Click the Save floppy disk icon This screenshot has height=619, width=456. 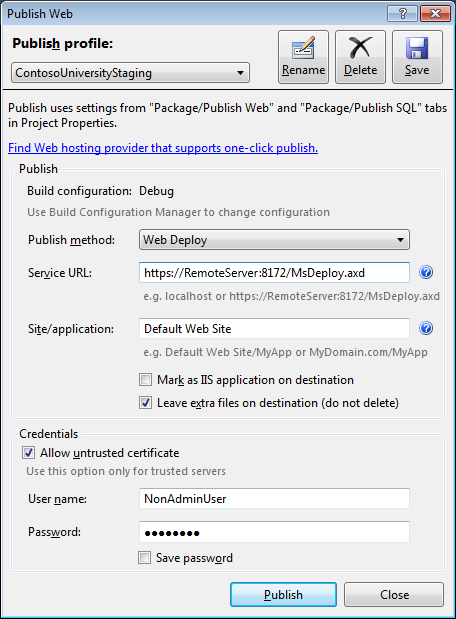pyautogui.click(x=417, y=57)
